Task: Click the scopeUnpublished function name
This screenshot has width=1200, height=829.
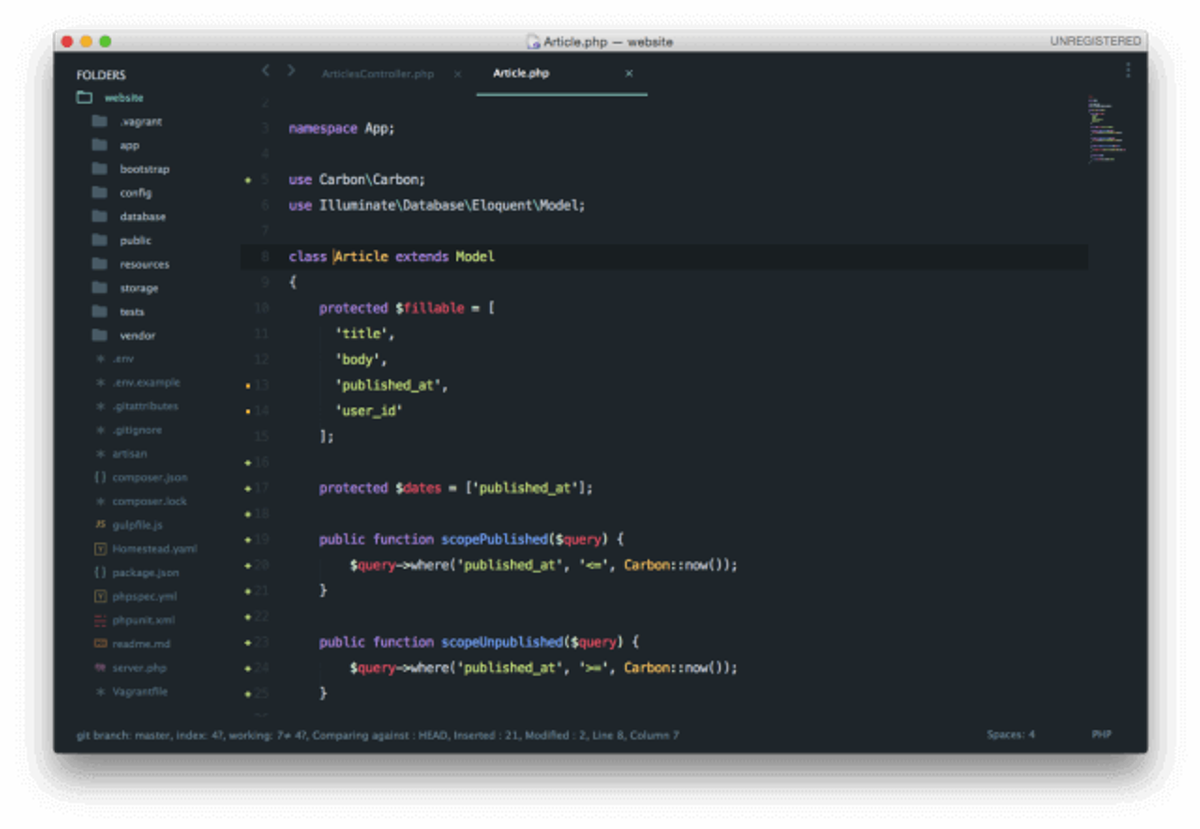Action: pyautogui.click(x=502, y=642)
